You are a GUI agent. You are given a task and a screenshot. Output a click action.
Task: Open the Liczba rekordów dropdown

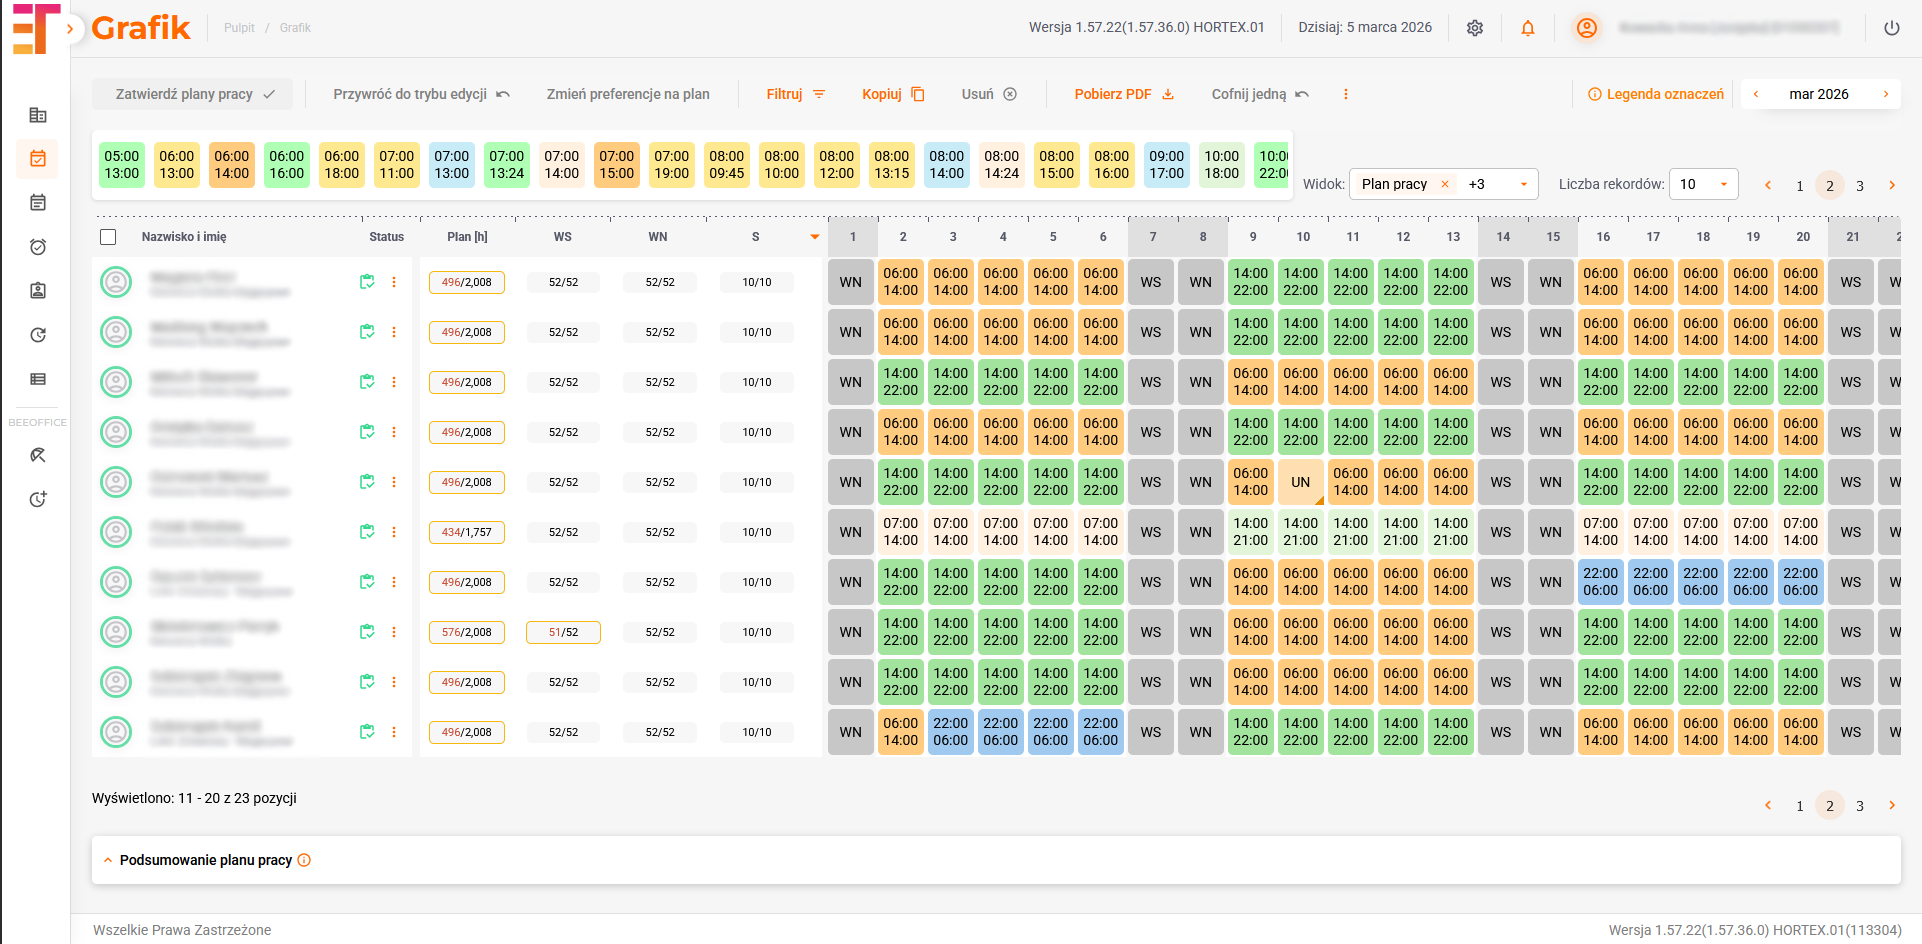(1703, 184)
